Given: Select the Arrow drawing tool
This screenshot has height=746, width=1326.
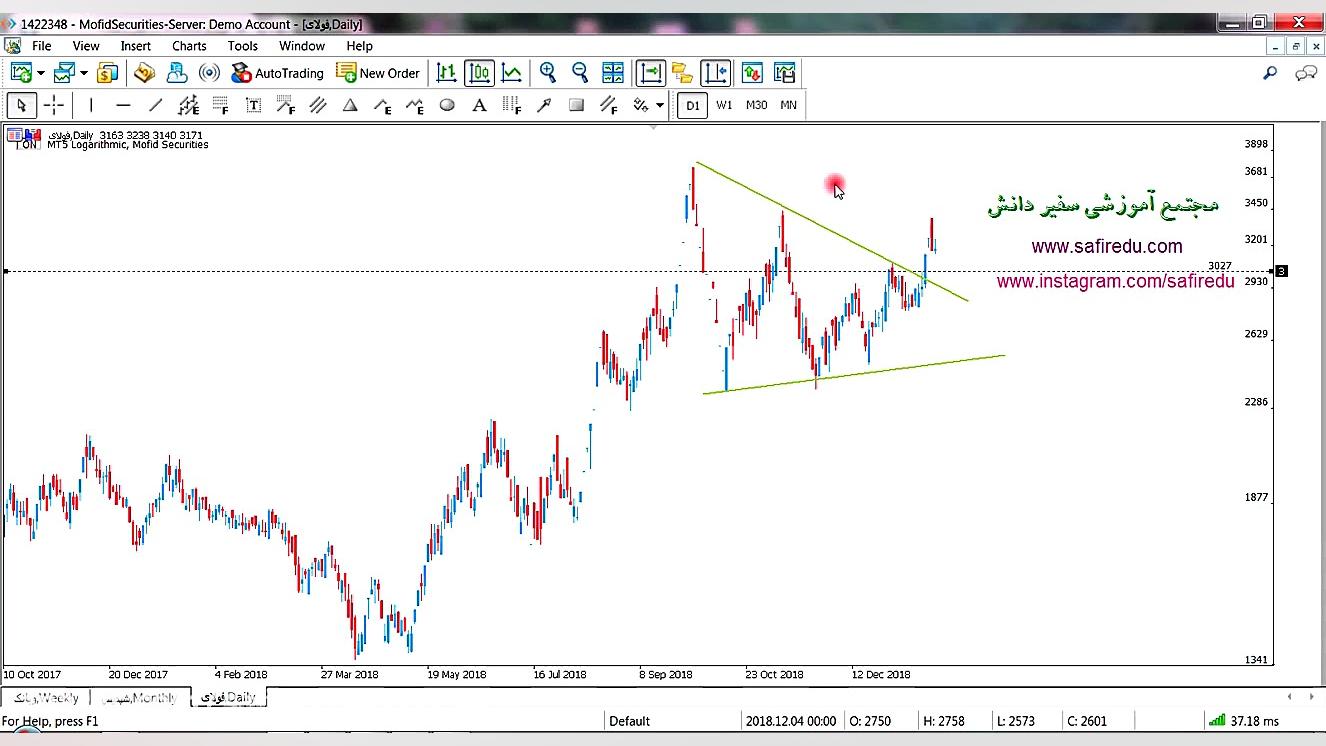Looking at the screenshot, I should [x=544, y=105].
